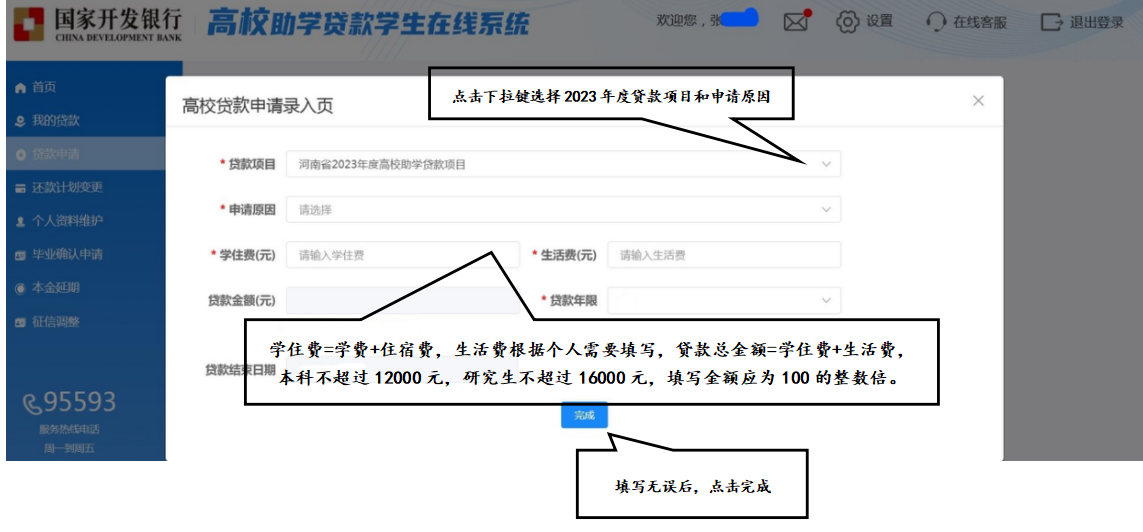The image size is (1143, 532).
Task: Click the 还款计划变更 sidebar icon
Action: pyautogui.click(x=20, y=188)
